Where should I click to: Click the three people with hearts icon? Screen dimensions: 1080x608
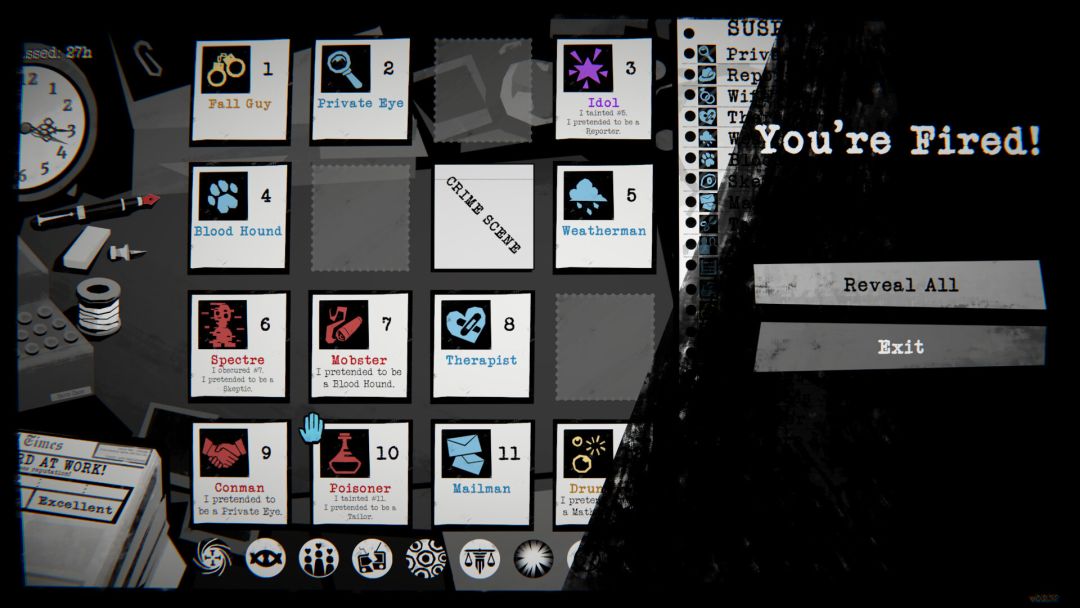(x=319, y=558)
